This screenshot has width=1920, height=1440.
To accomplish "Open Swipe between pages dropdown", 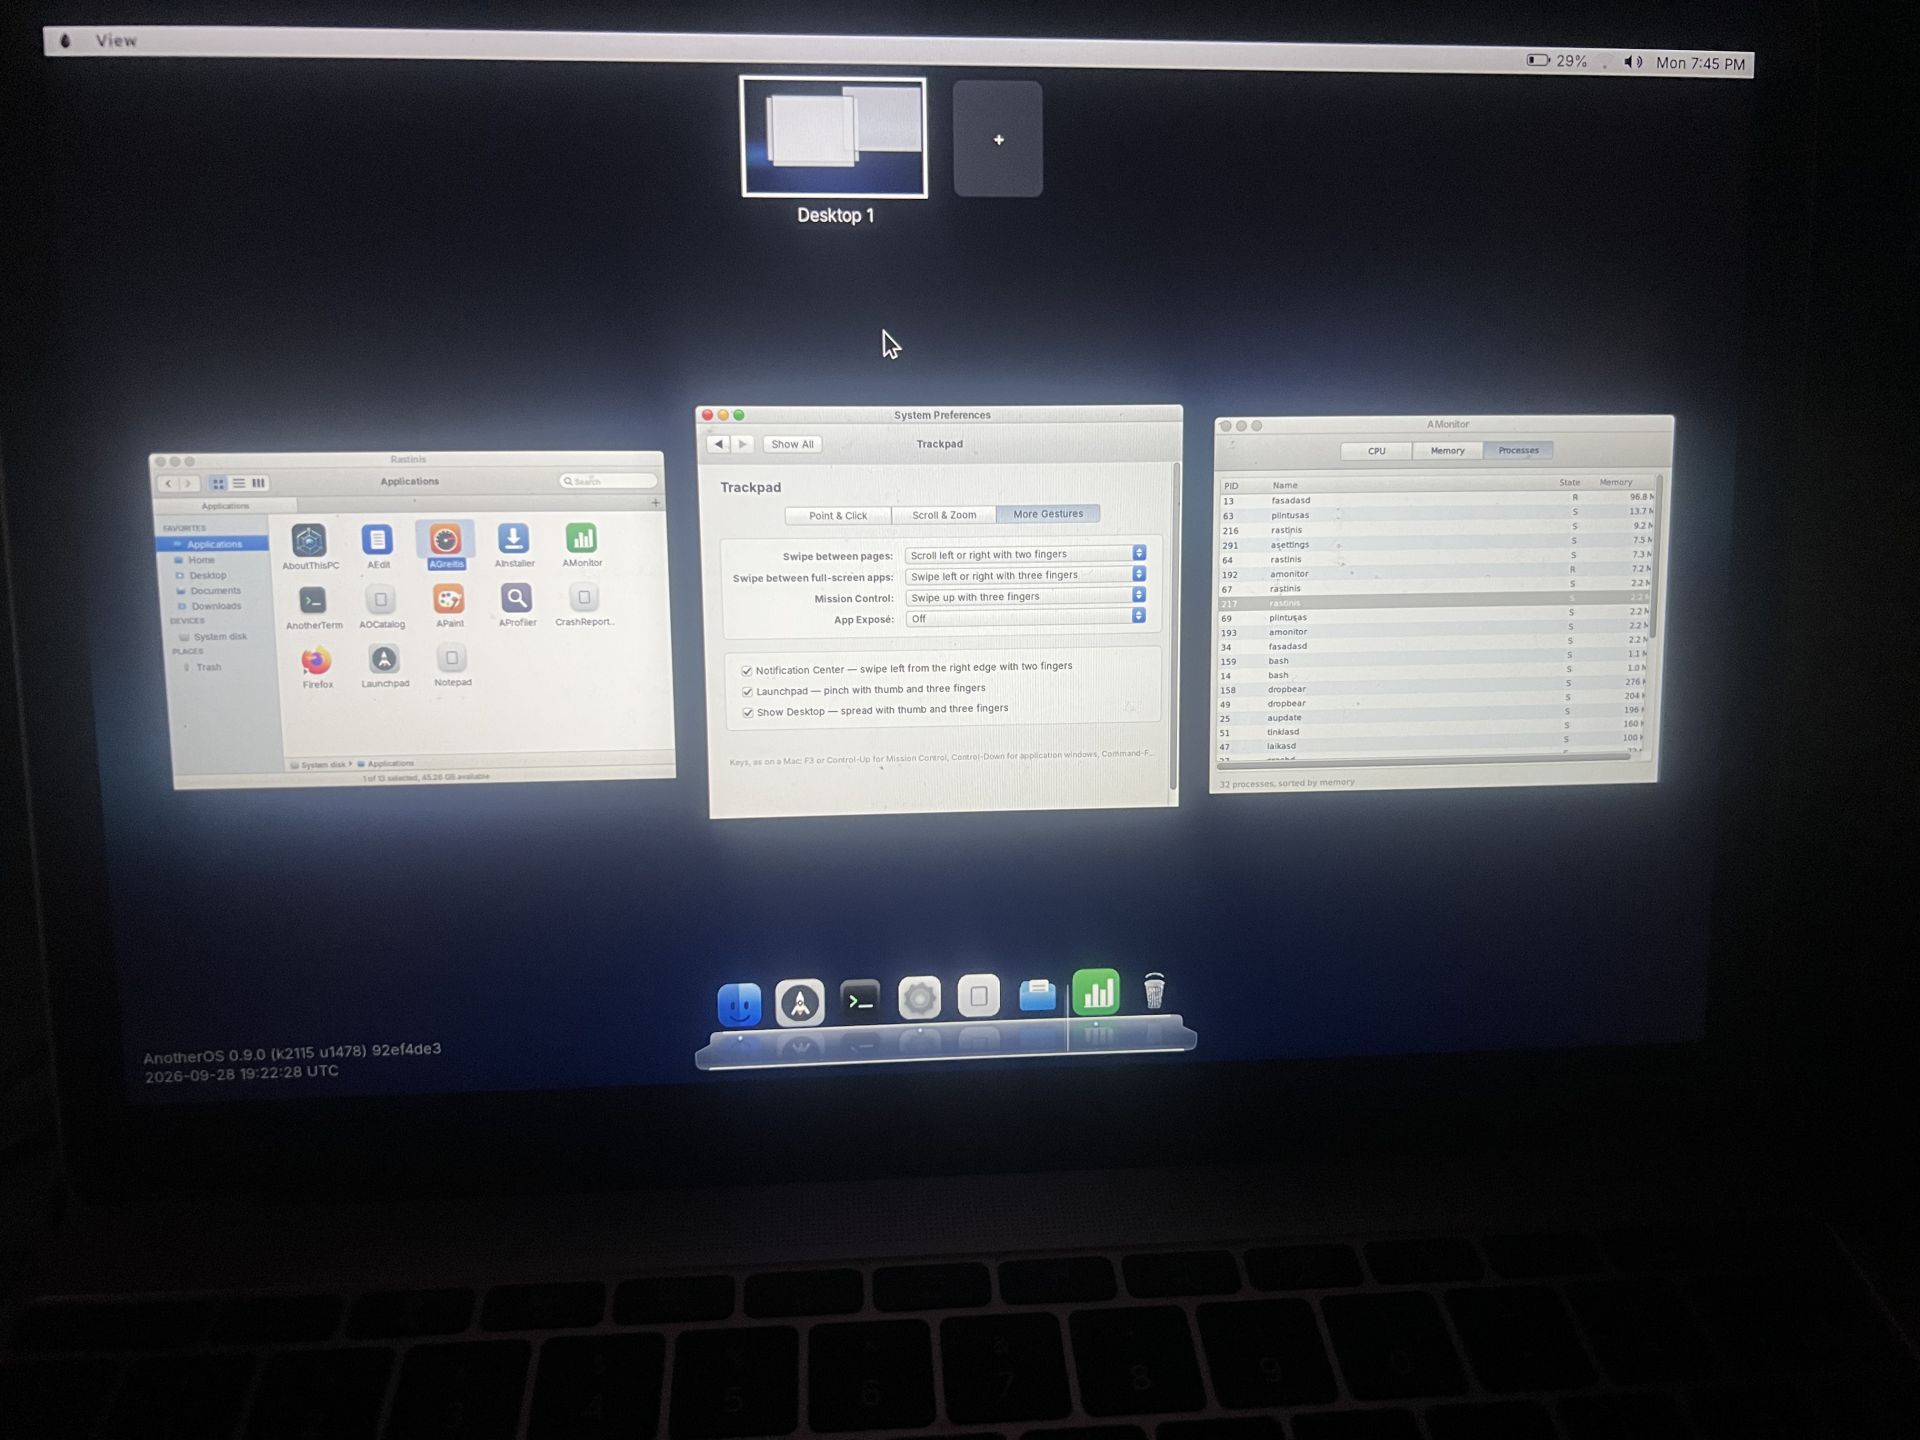I will pyautogui.click(x=1025, y=554).
